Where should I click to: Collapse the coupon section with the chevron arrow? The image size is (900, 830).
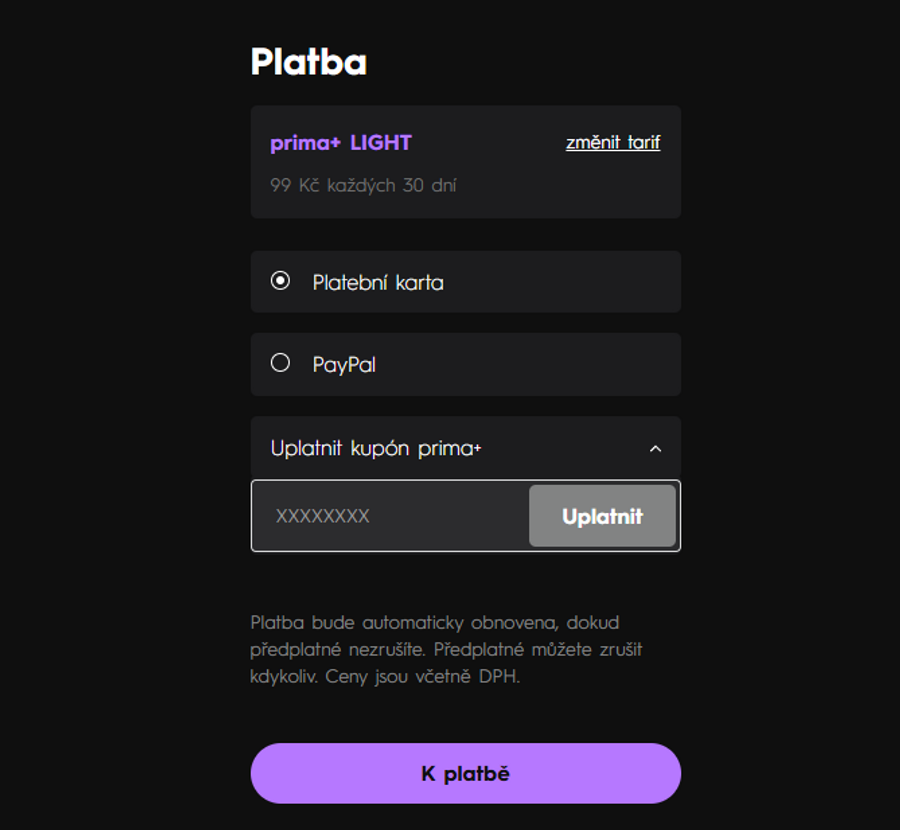coord(655,449)
